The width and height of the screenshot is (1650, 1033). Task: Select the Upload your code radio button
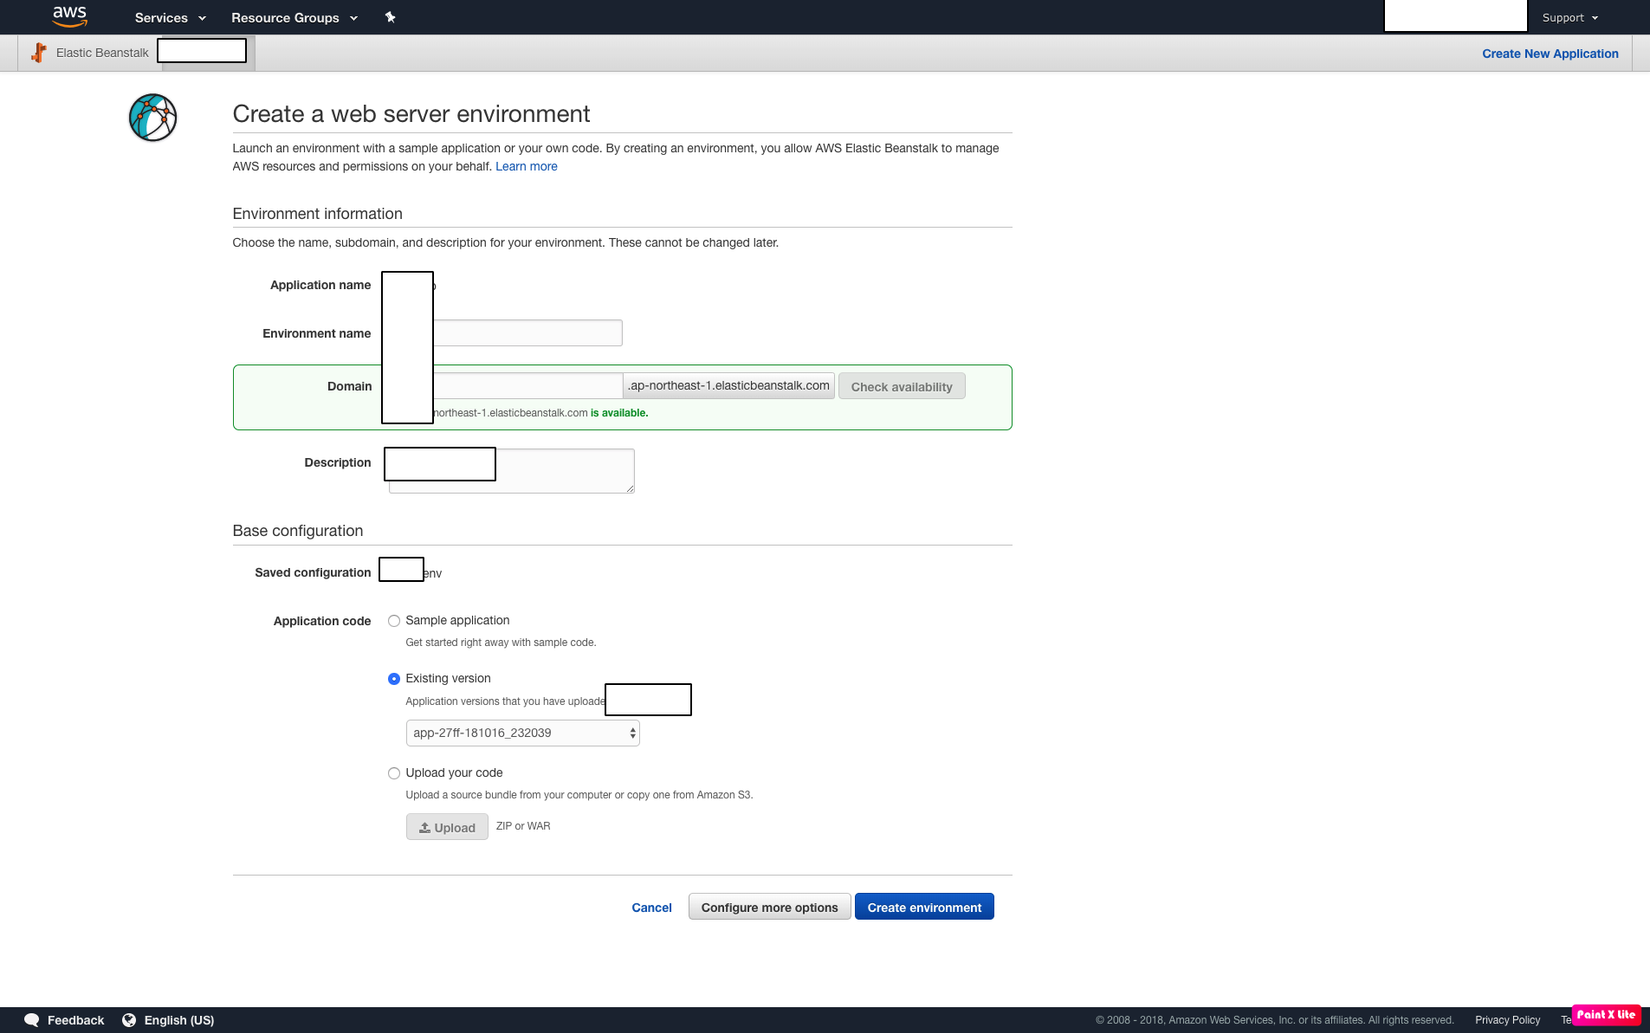tap(394, 773)
